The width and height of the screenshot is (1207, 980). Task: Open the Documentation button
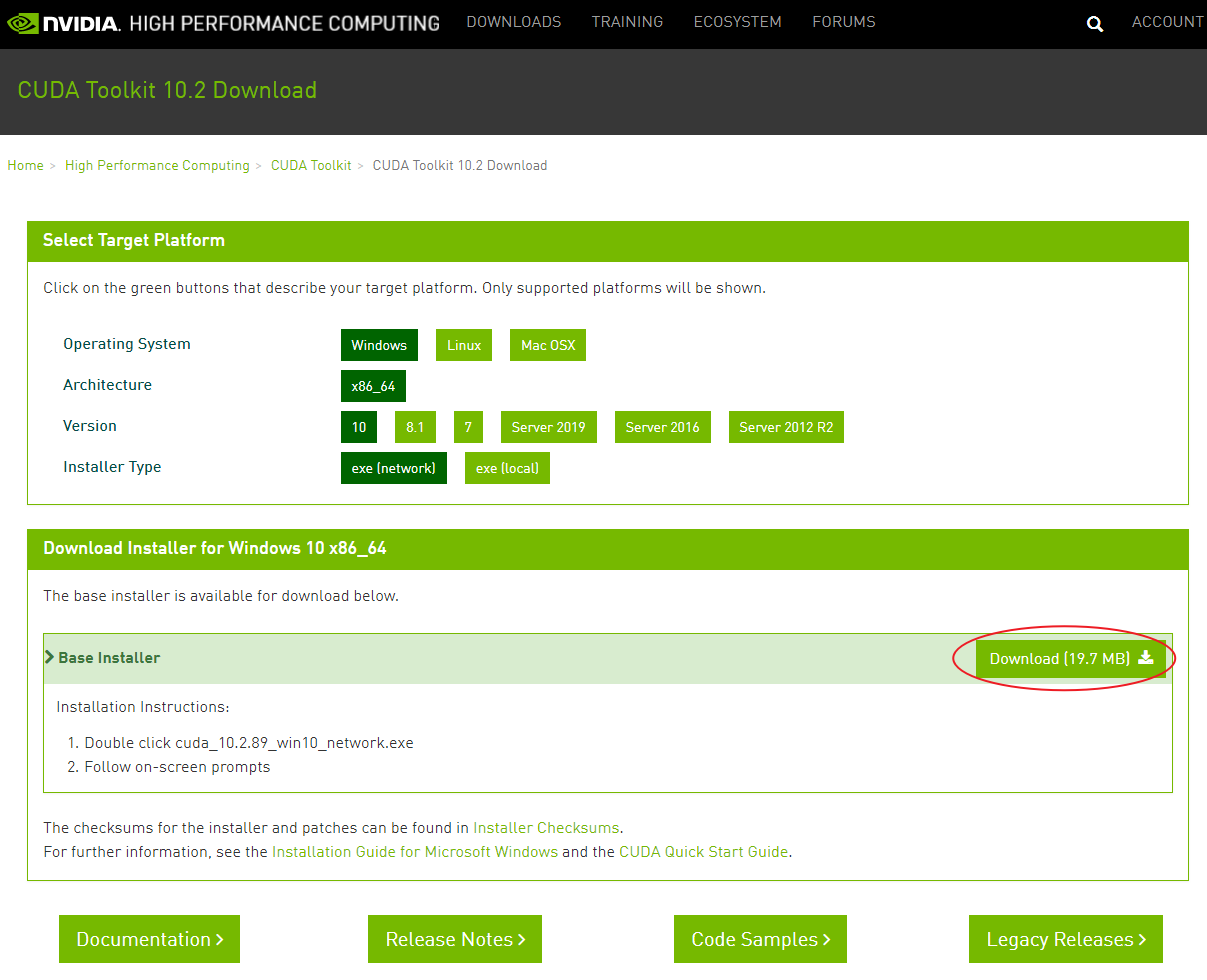pos(149,939)
